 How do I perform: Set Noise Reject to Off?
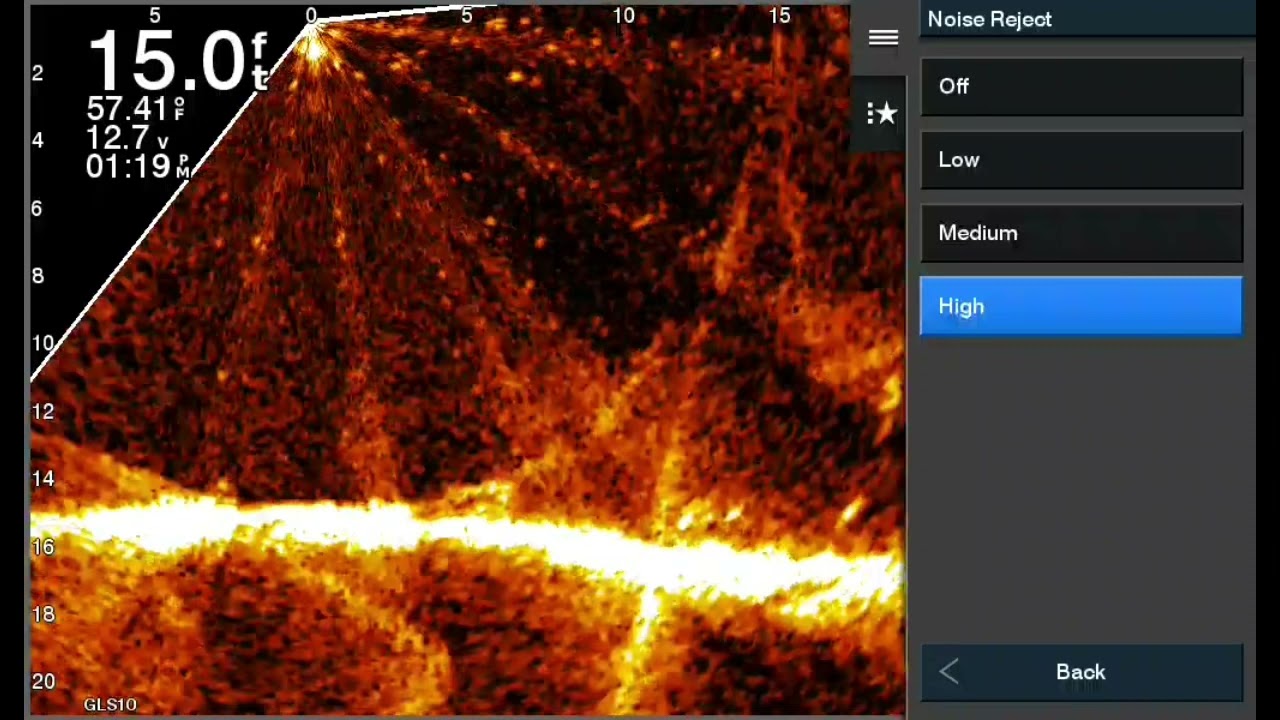(1081, 86)
